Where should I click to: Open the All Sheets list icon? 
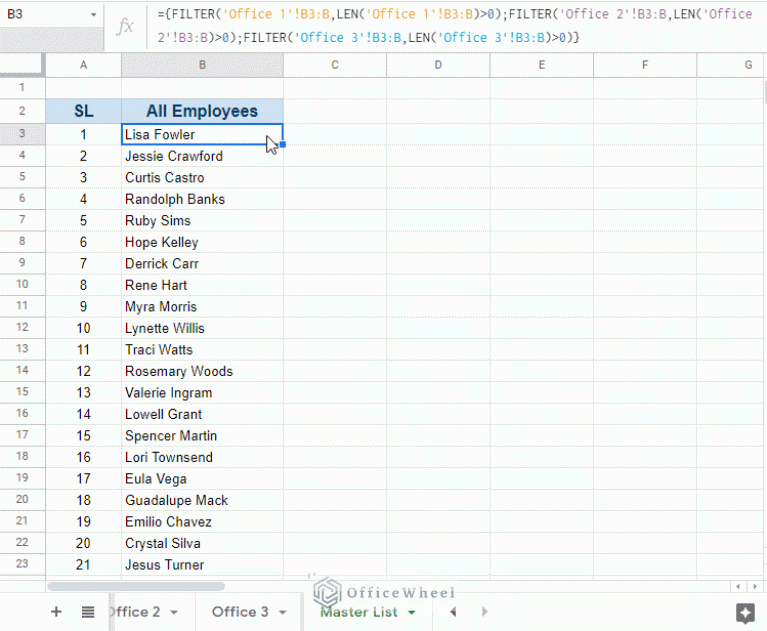tap(88, 612)
